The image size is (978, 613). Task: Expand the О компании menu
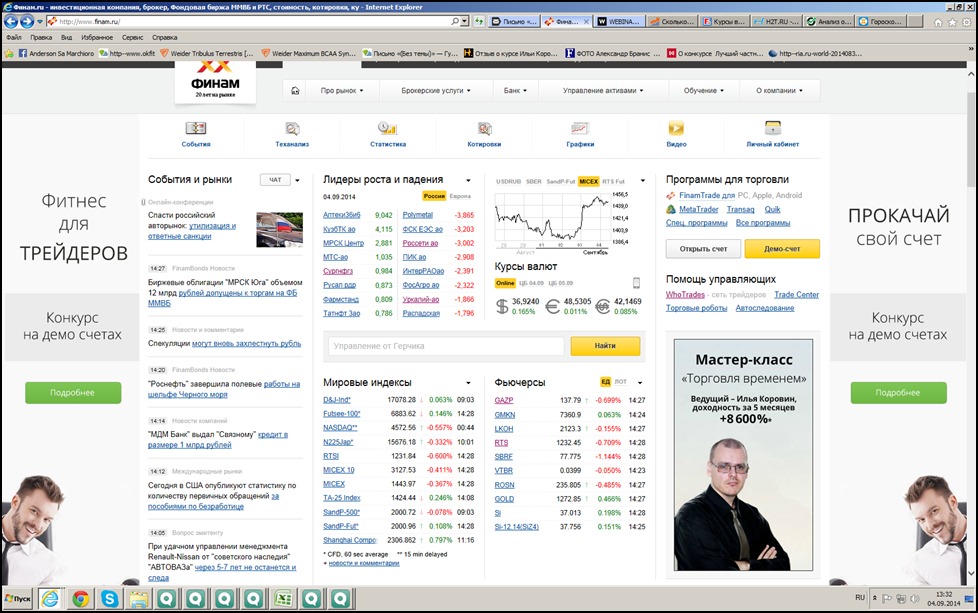(x=780, y=91)
